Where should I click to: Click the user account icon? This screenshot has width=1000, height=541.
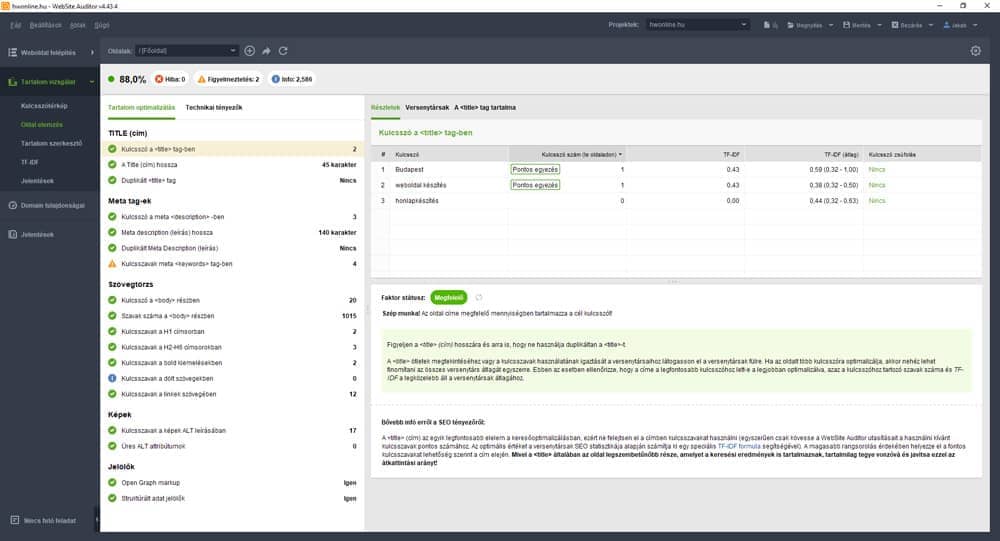point(946,25)
